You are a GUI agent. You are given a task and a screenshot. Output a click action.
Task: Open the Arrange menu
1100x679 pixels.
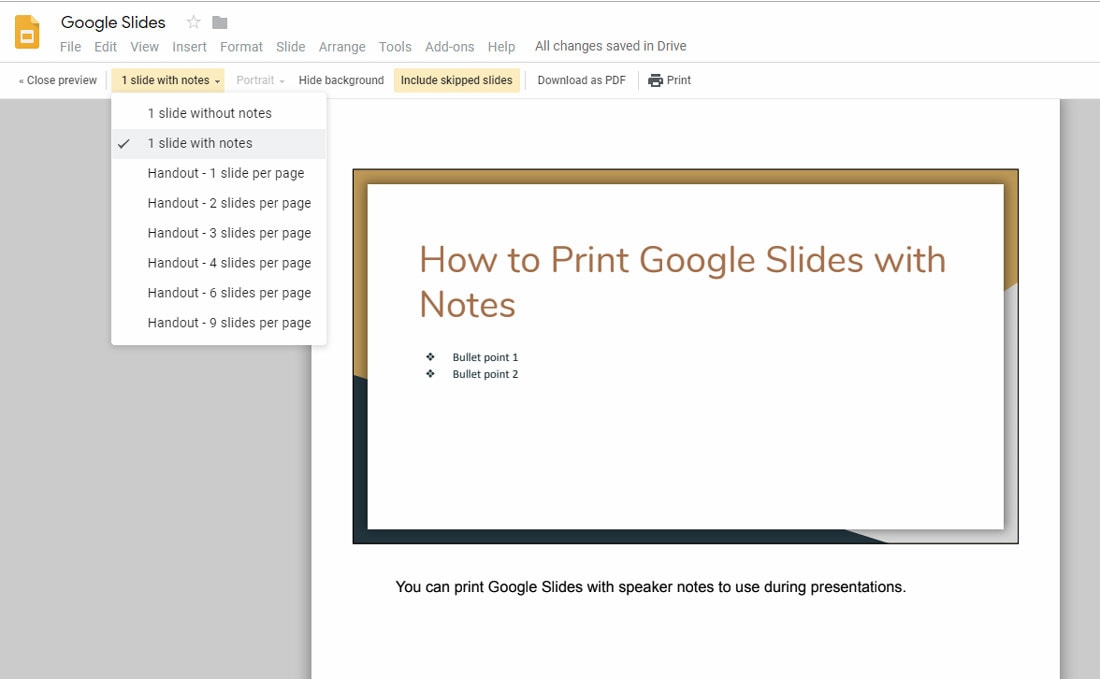tap(342, 47)
